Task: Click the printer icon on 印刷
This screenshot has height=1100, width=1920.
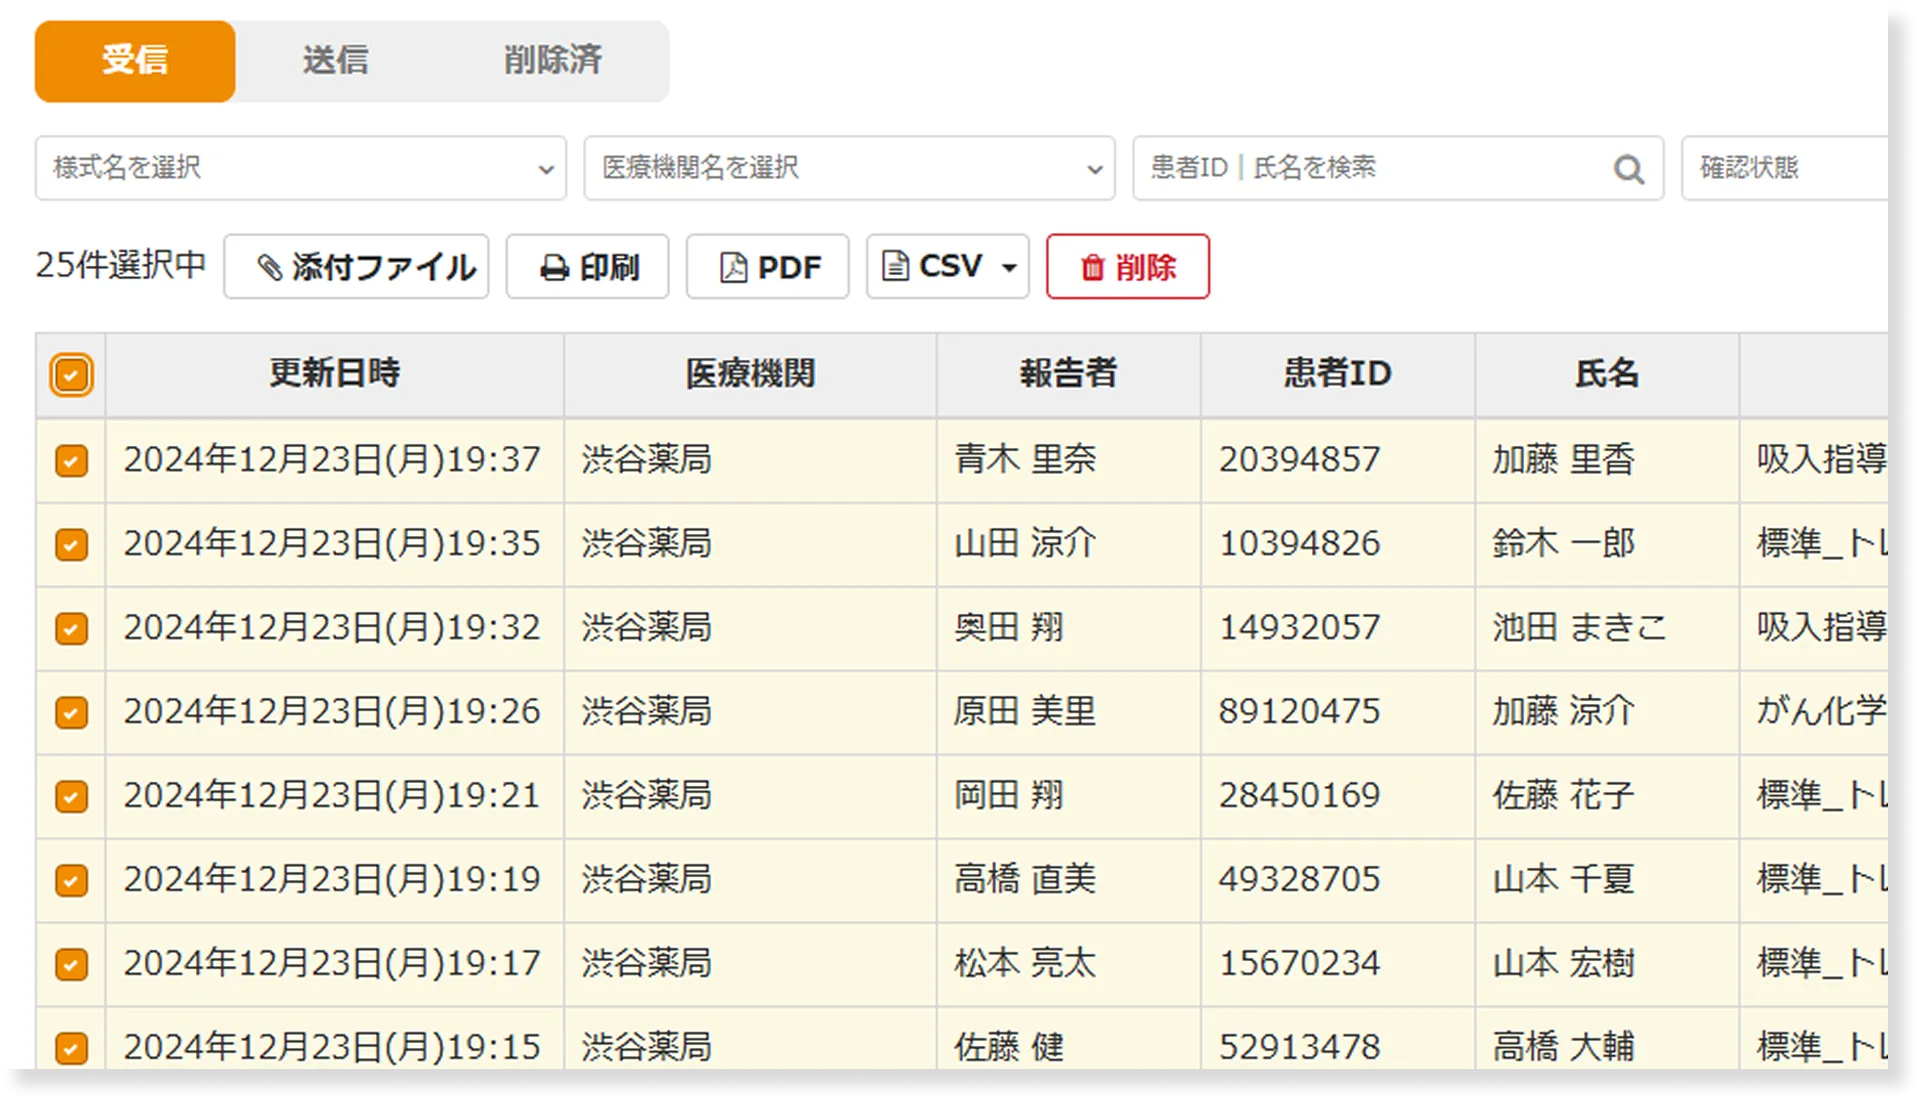Action: [554, 268]
